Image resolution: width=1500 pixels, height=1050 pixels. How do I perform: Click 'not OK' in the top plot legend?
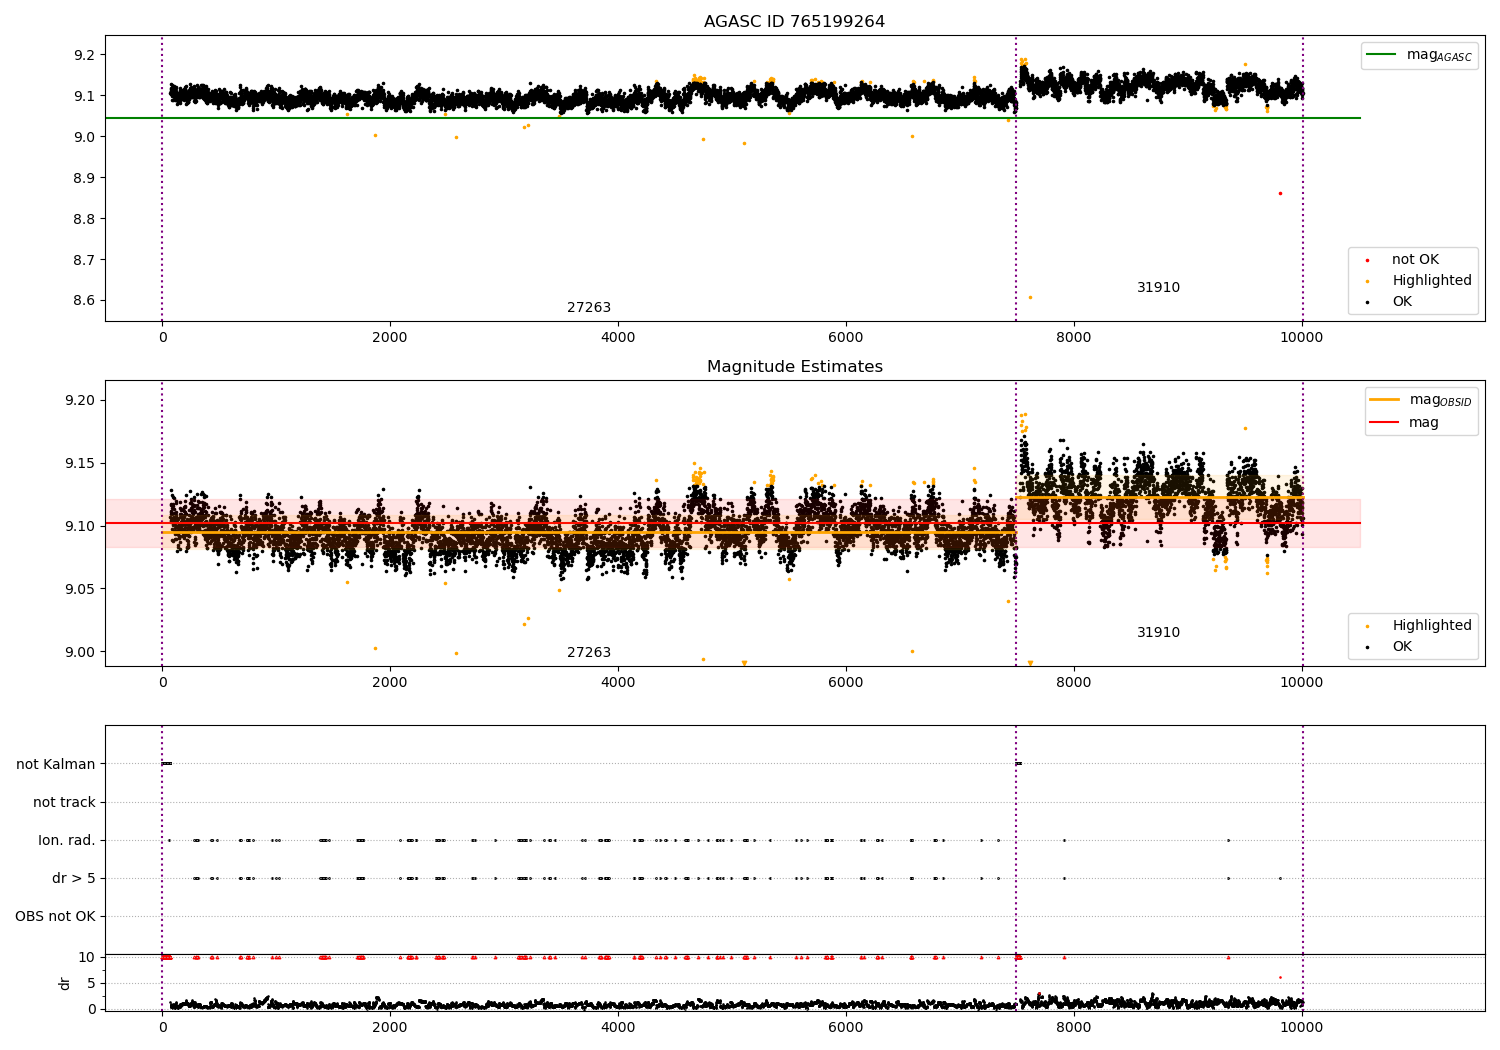[1415, 260]
